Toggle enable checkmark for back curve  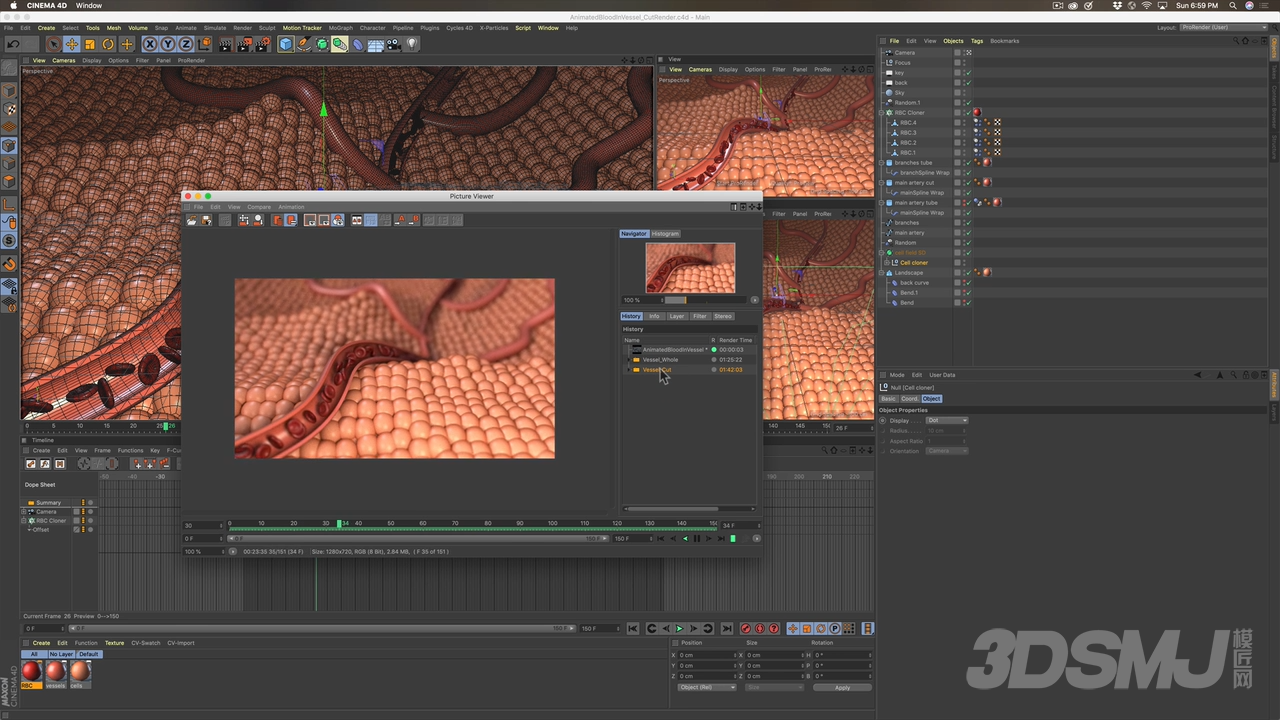coord(969,283)
